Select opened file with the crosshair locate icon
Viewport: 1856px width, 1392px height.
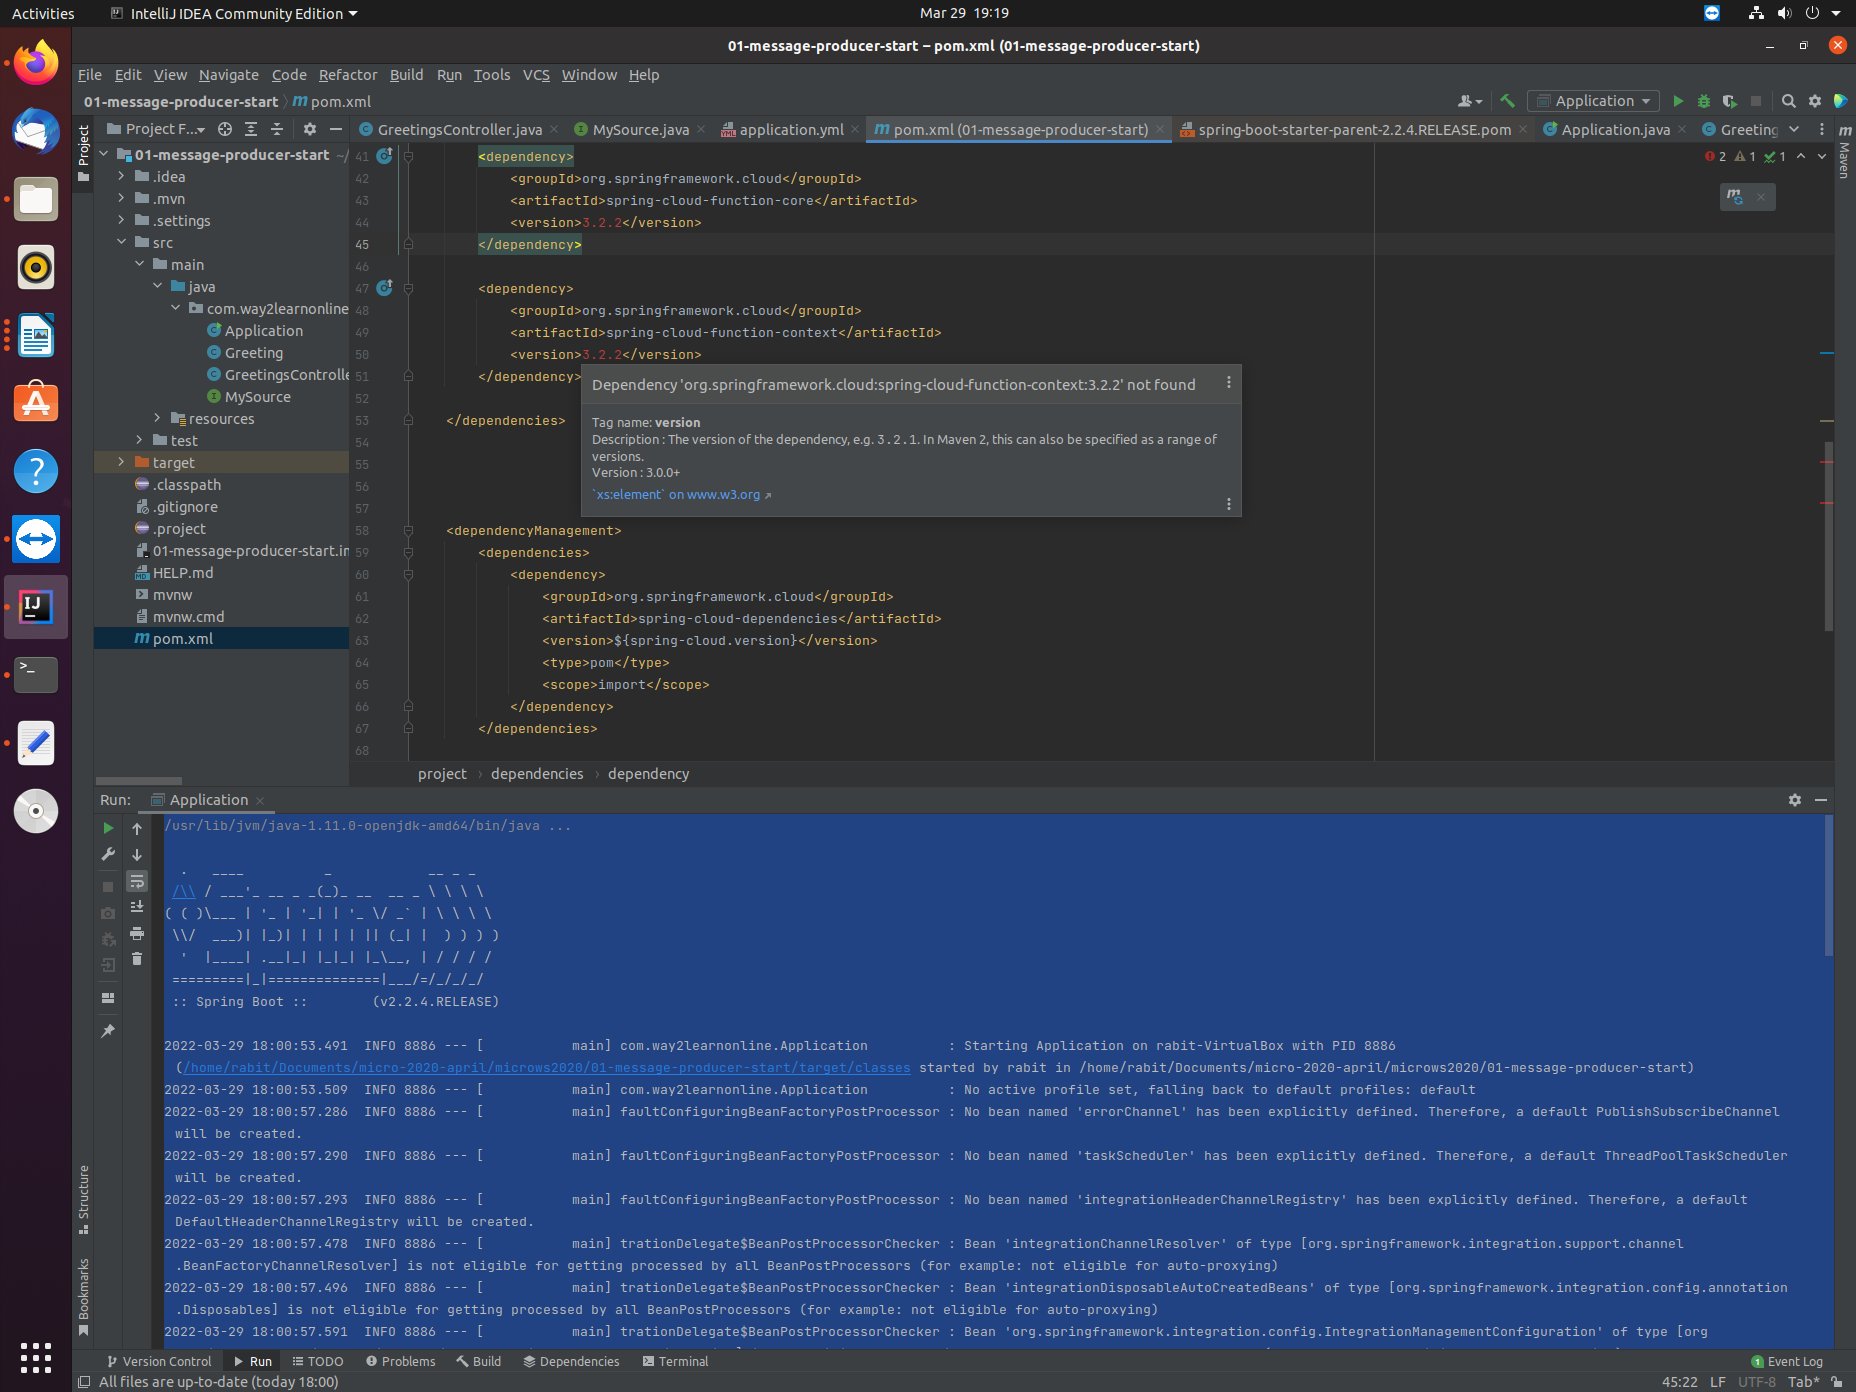[225, 129]
